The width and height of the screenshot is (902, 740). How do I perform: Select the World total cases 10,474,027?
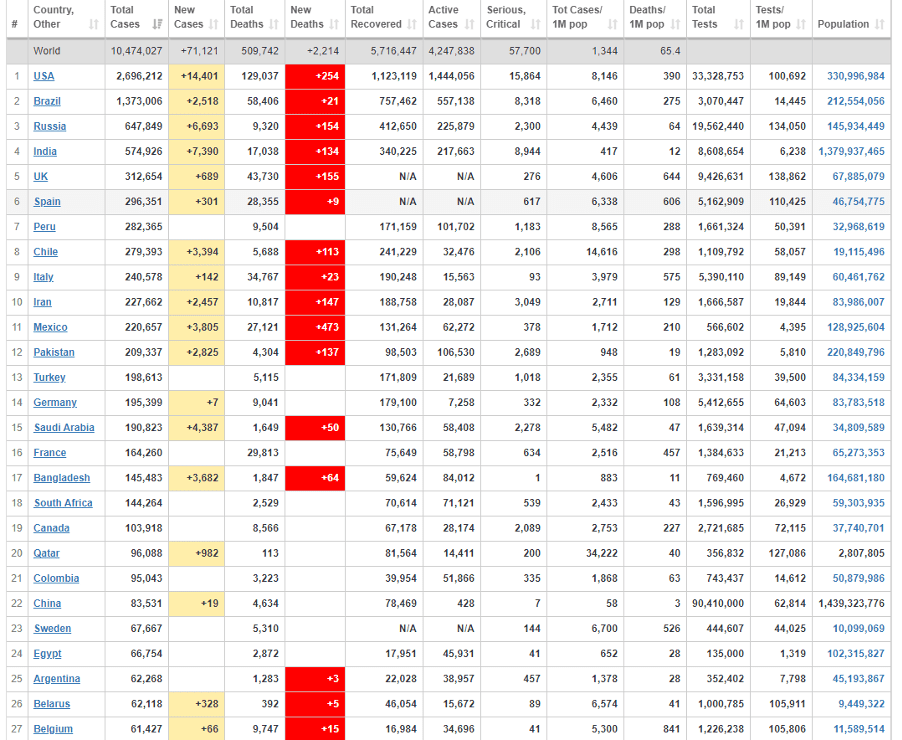[136, 51]
